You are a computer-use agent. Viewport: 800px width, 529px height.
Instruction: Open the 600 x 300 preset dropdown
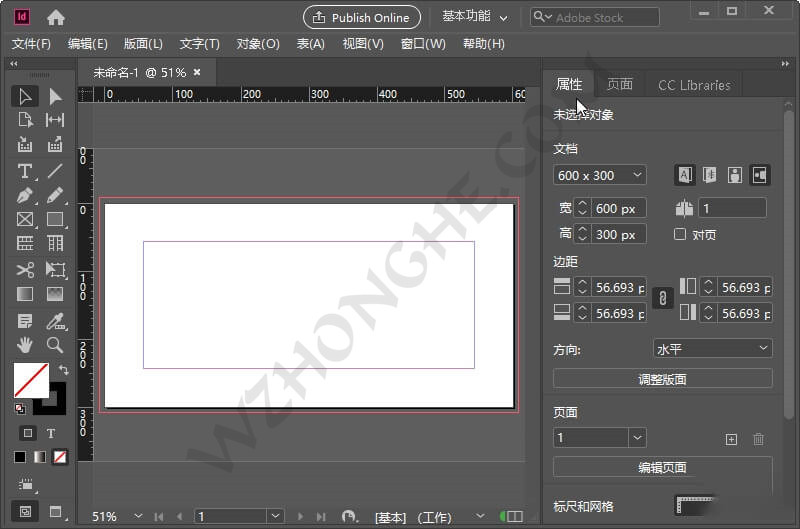(599, 175)
